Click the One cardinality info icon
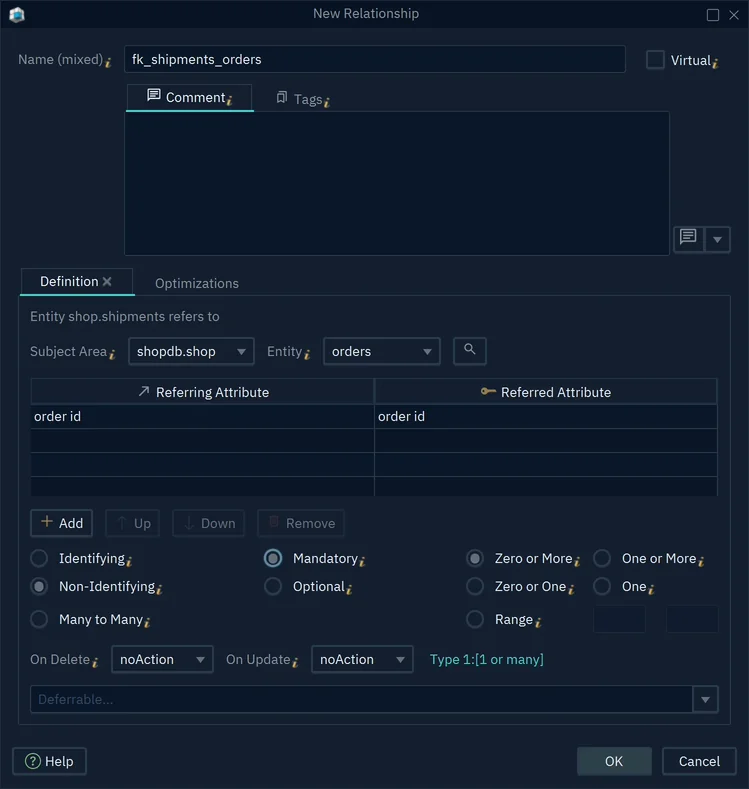 [651, 589]
